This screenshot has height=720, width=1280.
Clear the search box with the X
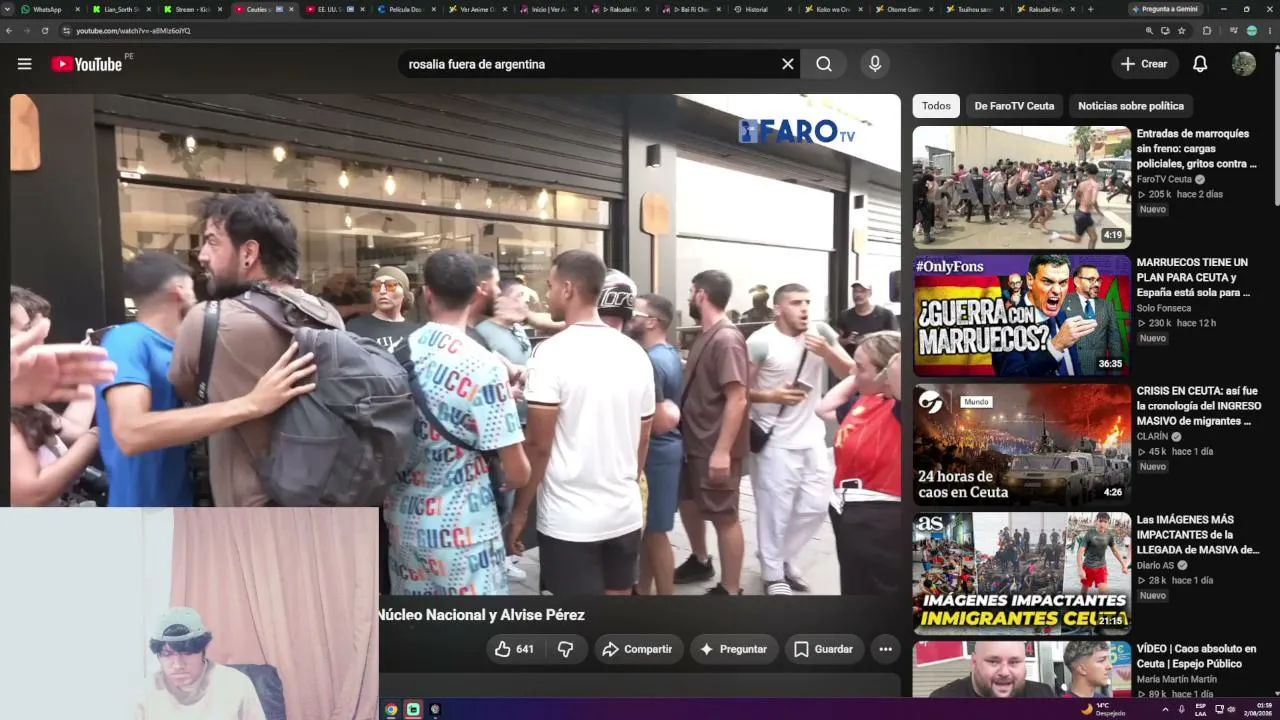click(788, 64)
